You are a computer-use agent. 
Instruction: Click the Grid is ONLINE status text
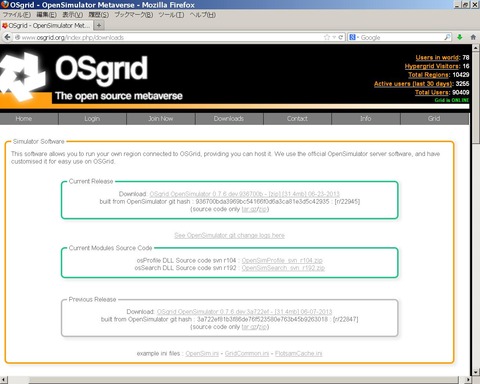pos(452,100)
